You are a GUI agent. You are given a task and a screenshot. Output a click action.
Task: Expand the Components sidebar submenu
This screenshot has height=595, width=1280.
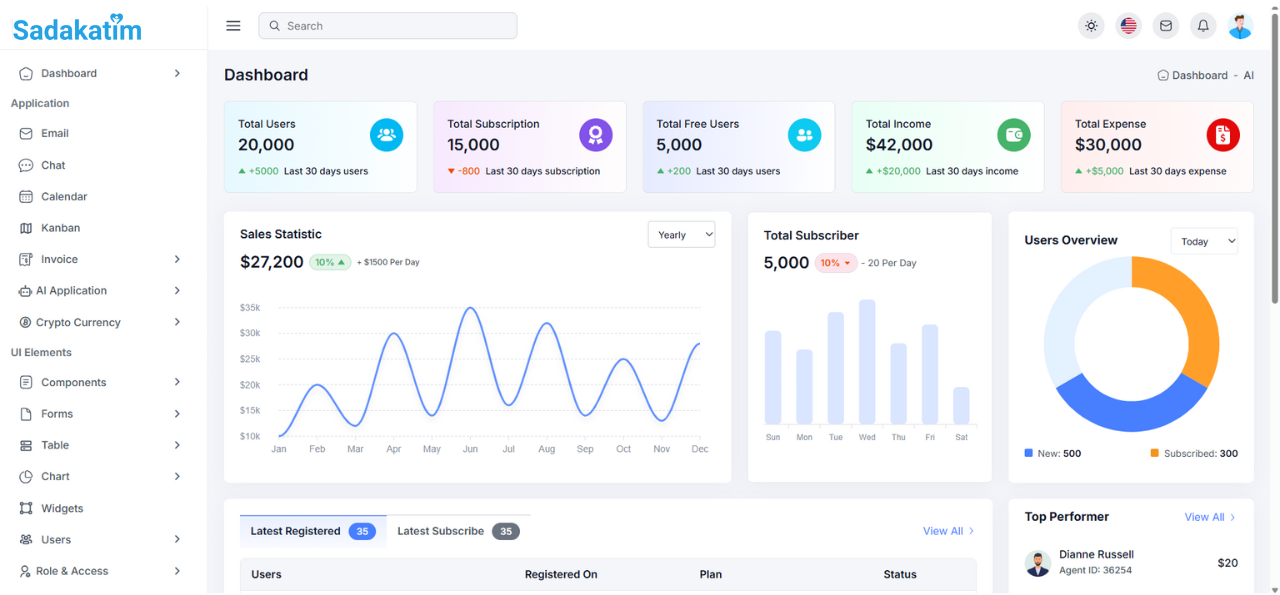tap(98, 382)
